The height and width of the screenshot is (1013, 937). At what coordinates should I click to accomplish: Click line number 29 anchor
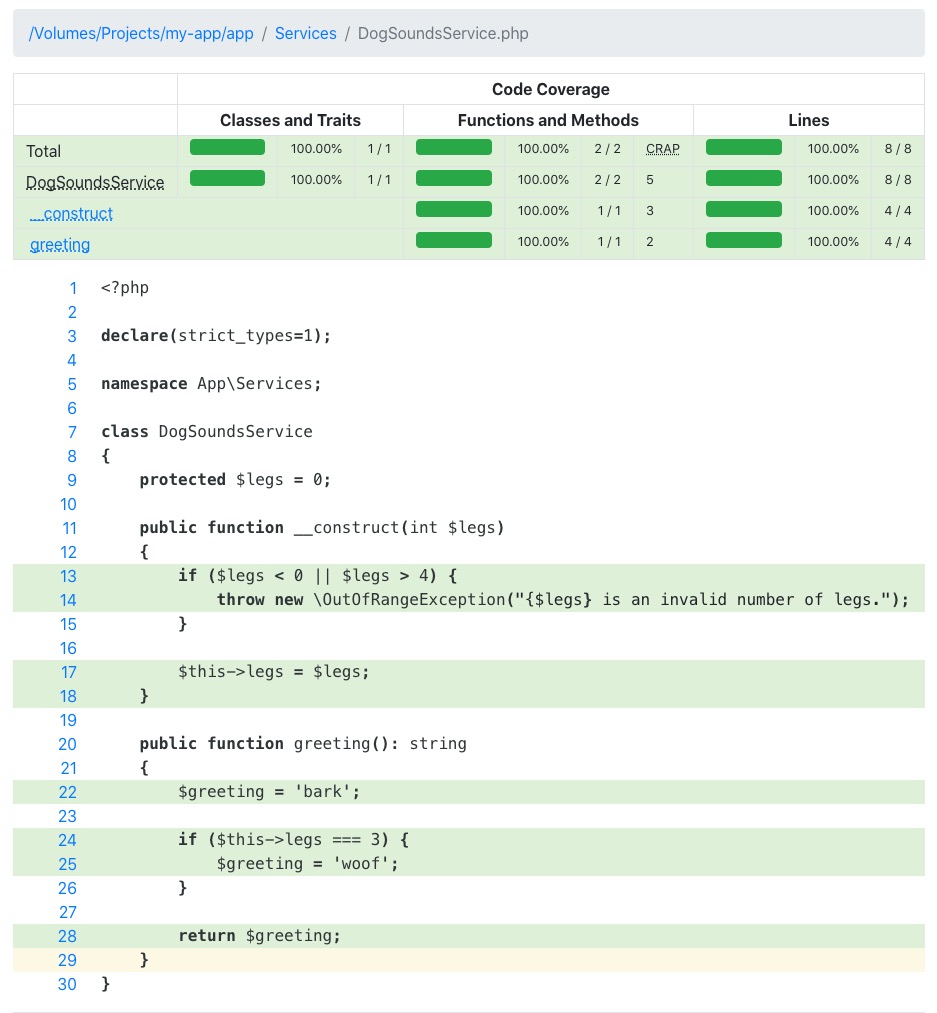pyautogui.click(x=68, y=960)
